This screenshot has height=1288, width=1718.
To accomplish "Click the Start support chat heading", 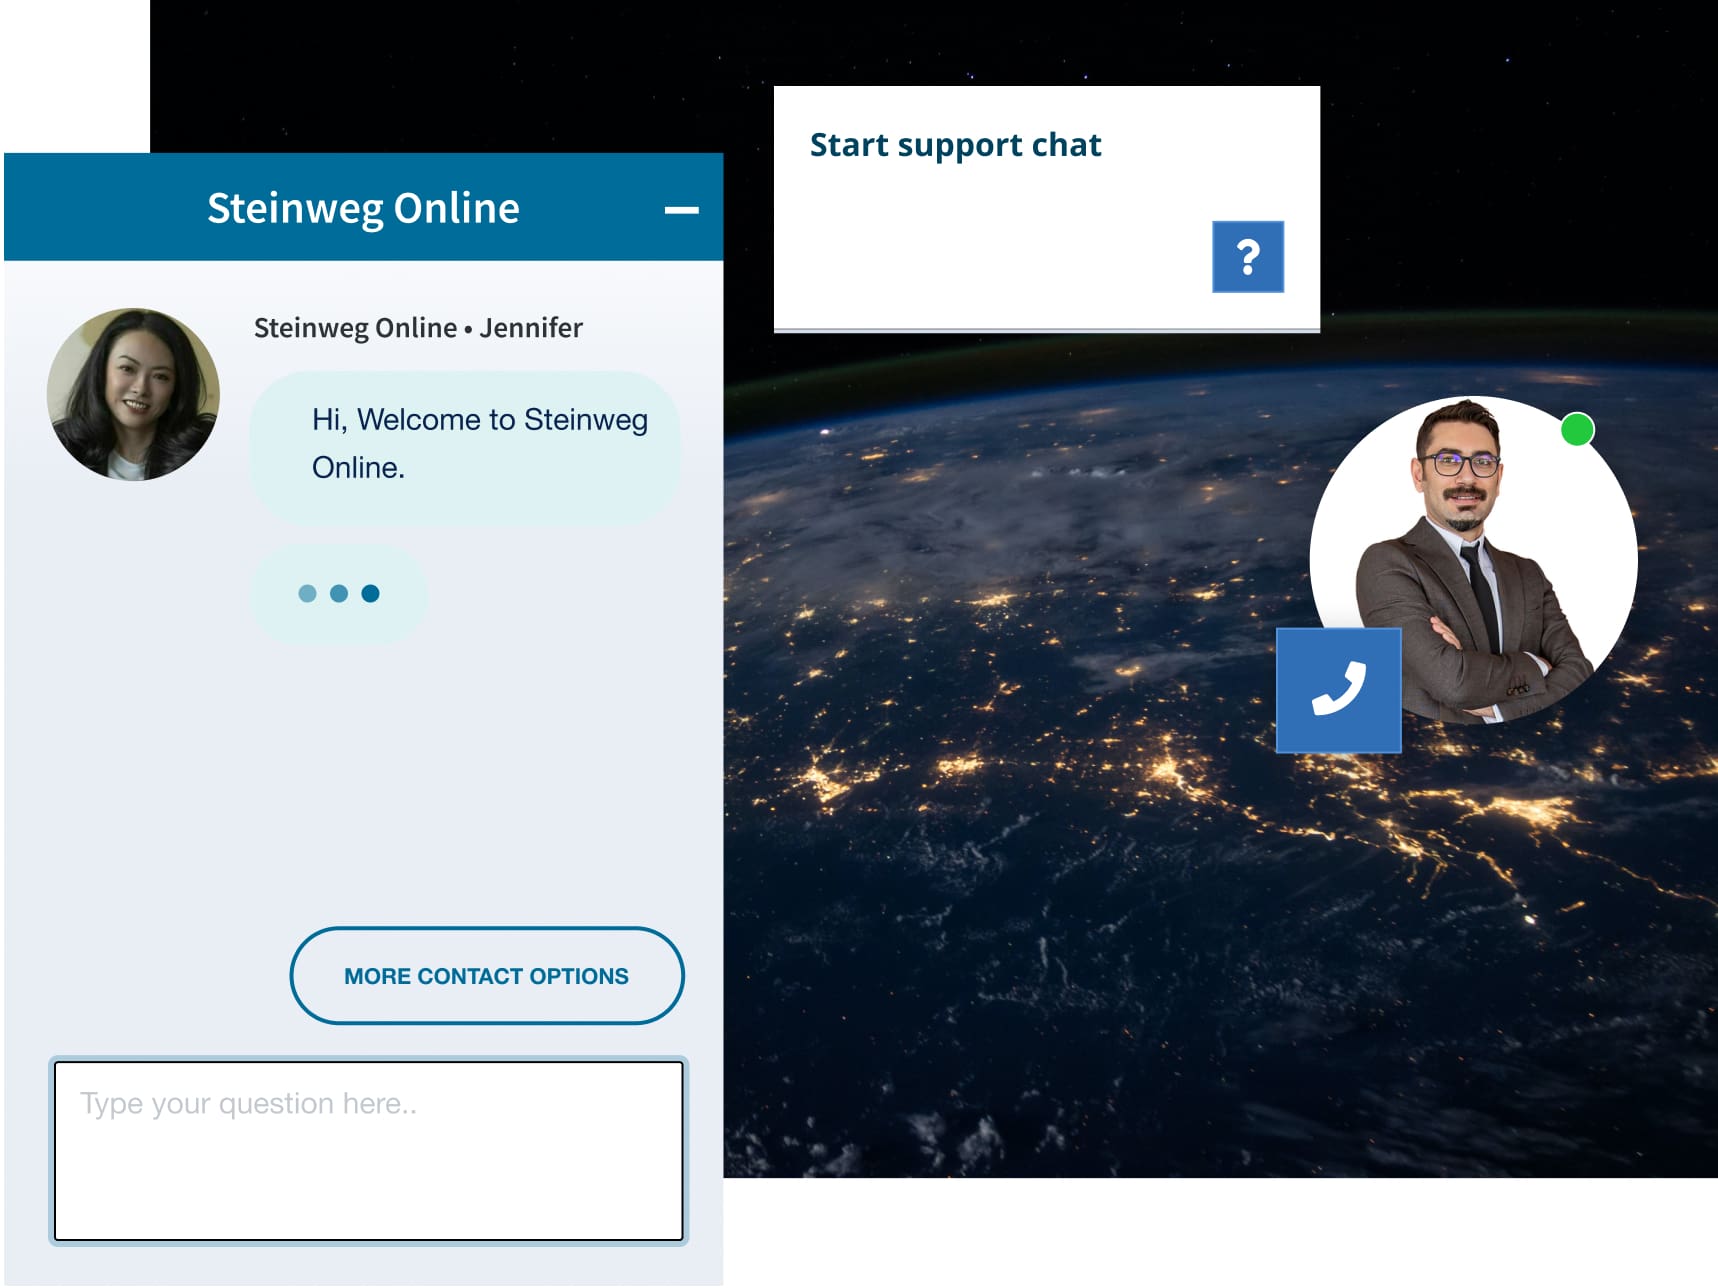I will 955,145.
